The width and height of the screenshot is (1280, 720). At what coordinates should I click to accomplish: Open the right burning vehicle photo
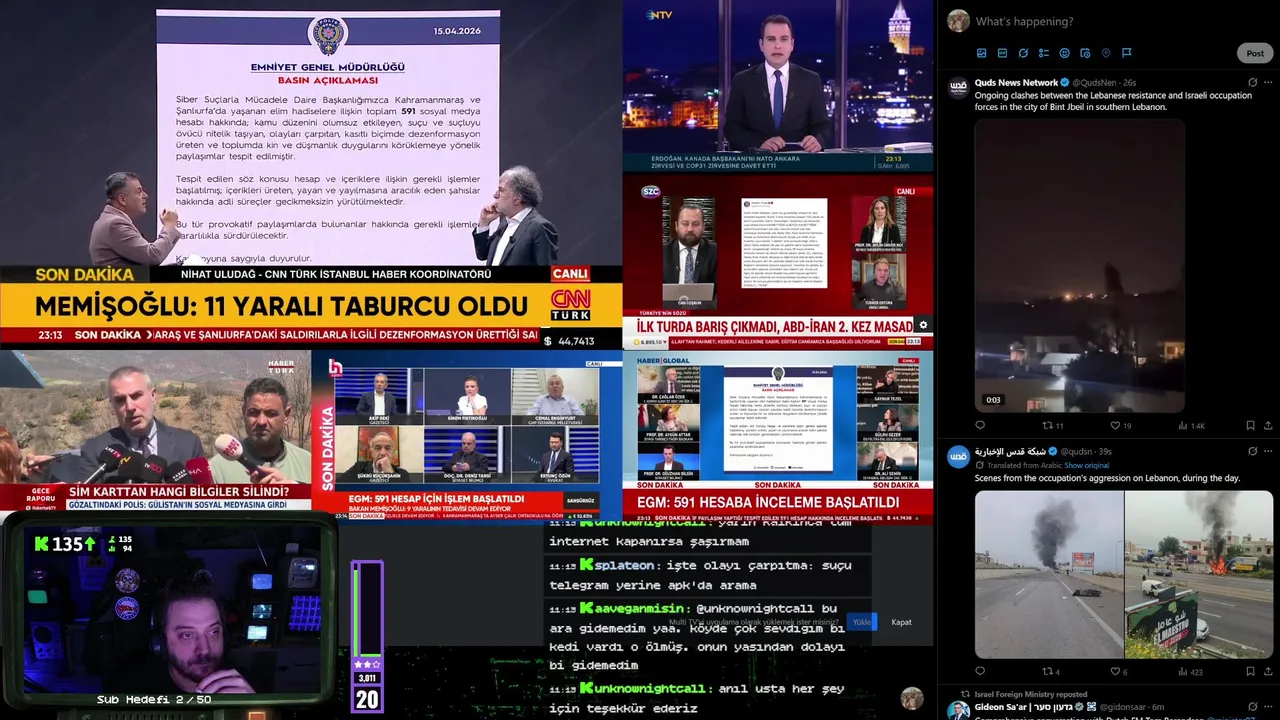pyautogui.click(x=1199, y=574)
